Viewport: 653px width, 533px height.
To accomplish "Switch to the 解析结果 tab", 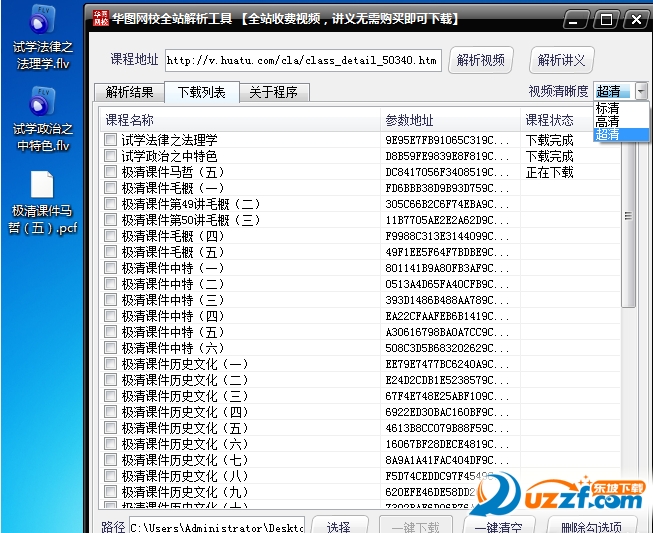I will click(x=130, y=93).
